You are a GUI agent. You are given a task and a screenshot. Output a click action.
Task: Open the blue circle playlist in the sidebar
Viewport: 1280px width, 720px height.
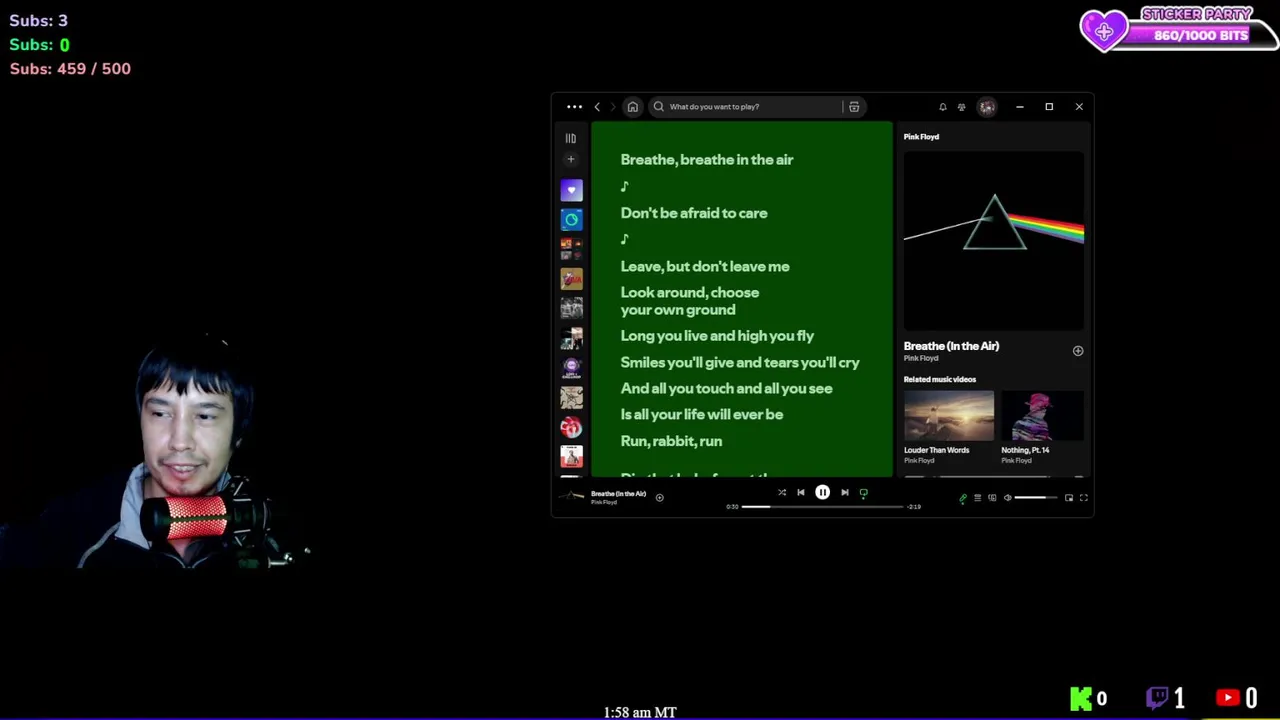click(x=571, y=219)
